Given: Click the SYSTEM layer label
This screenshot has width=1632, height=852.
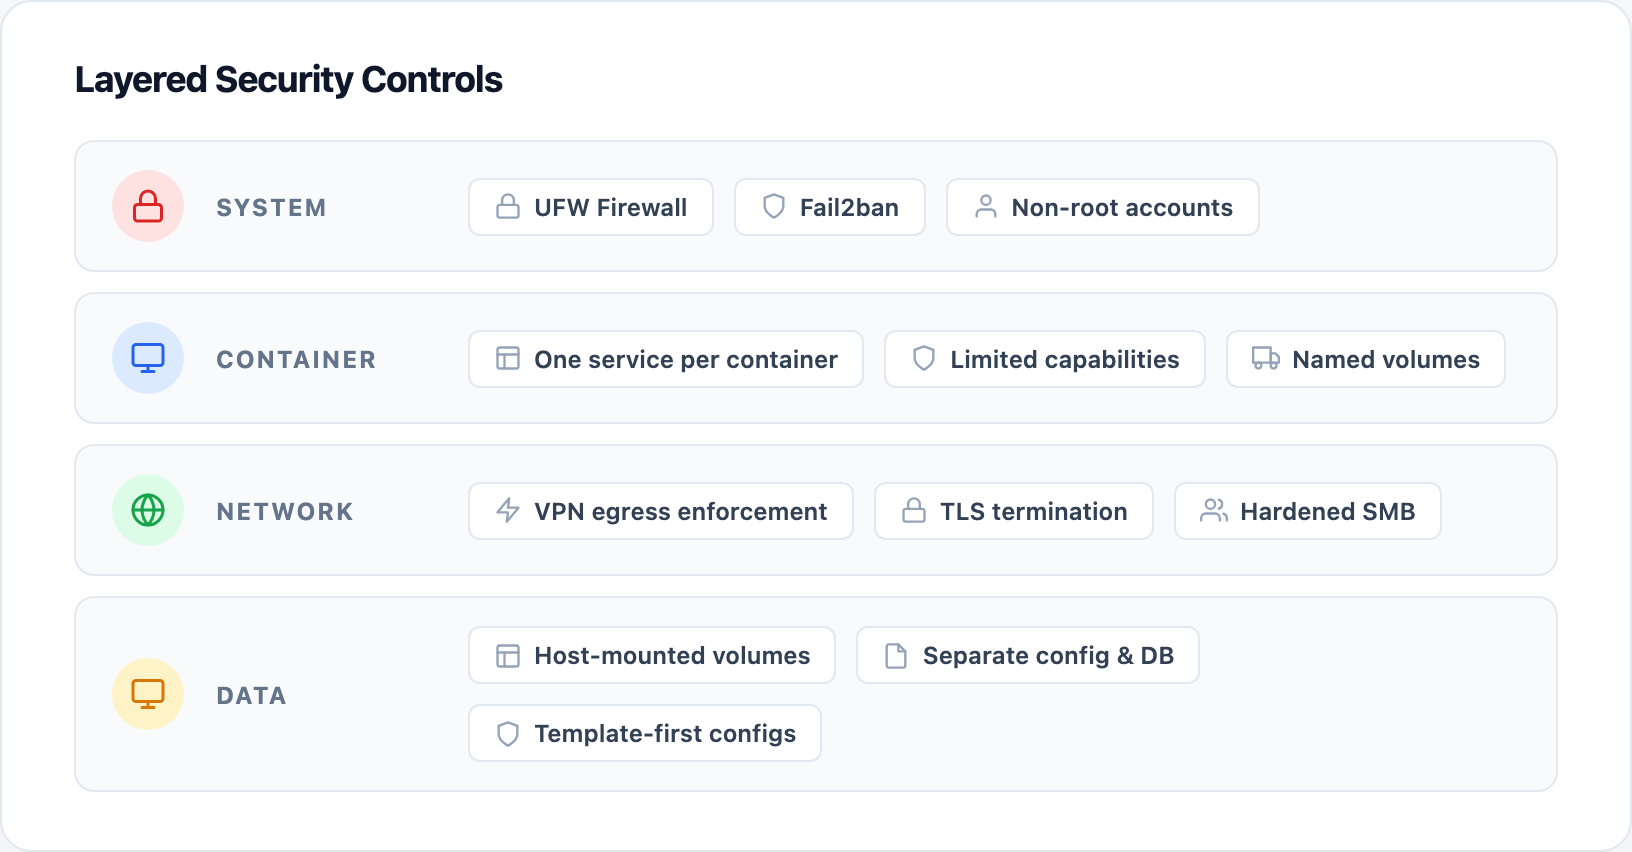Looking at the screenshot, I should [x=271, y=207].
